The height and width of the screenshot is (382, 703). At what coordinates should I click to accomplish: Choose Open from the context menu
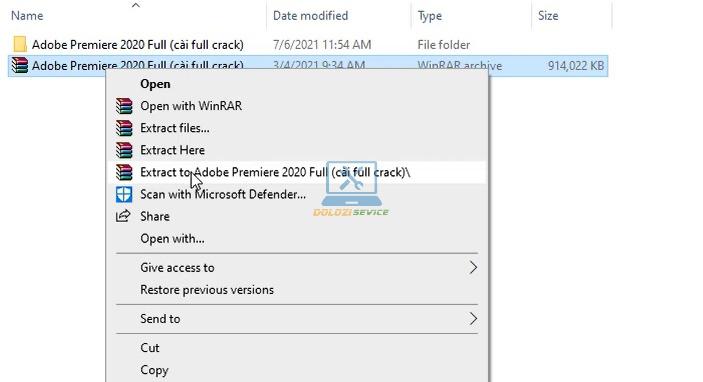tap(155, 84)
